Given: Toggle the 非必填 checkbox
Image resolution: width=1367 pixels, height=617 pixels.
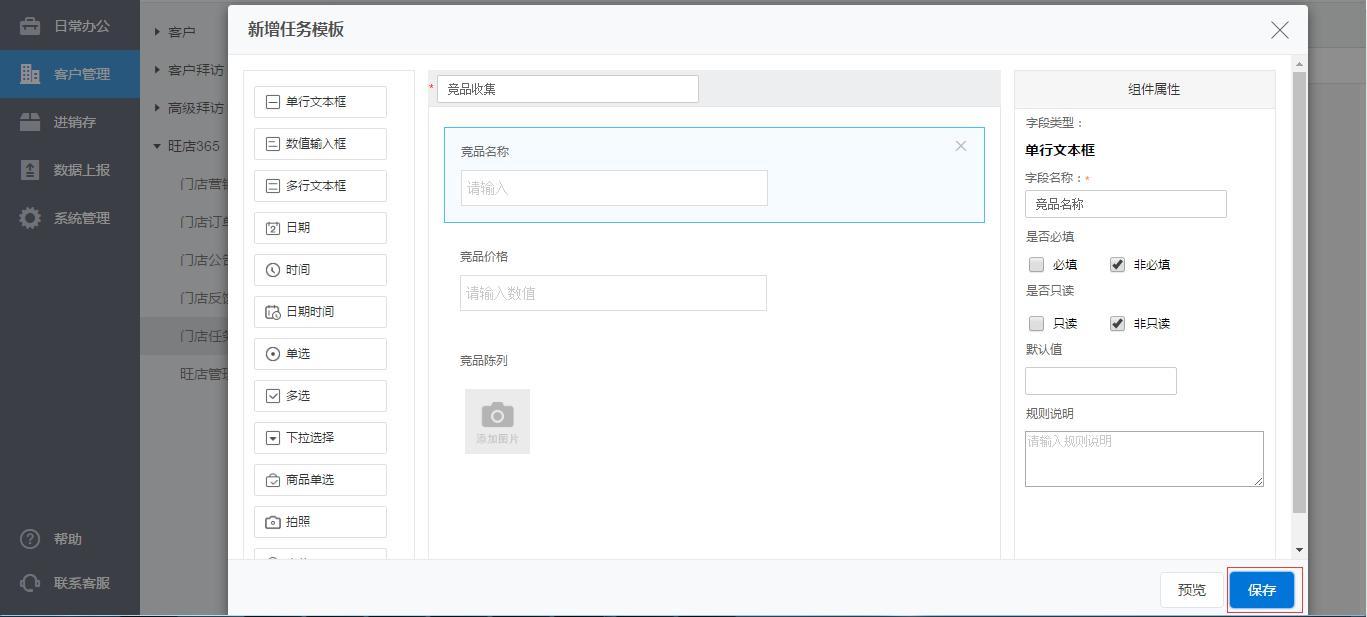Looking at the screenshot, I should point(1117,265).
